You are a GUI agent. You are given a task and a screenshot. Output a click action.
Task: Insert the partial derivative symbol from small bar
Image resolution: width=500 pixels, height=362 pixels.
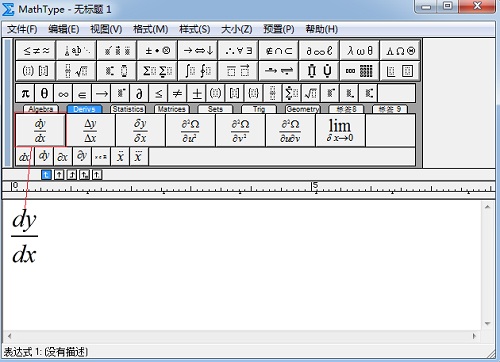(x=139, y=93)
